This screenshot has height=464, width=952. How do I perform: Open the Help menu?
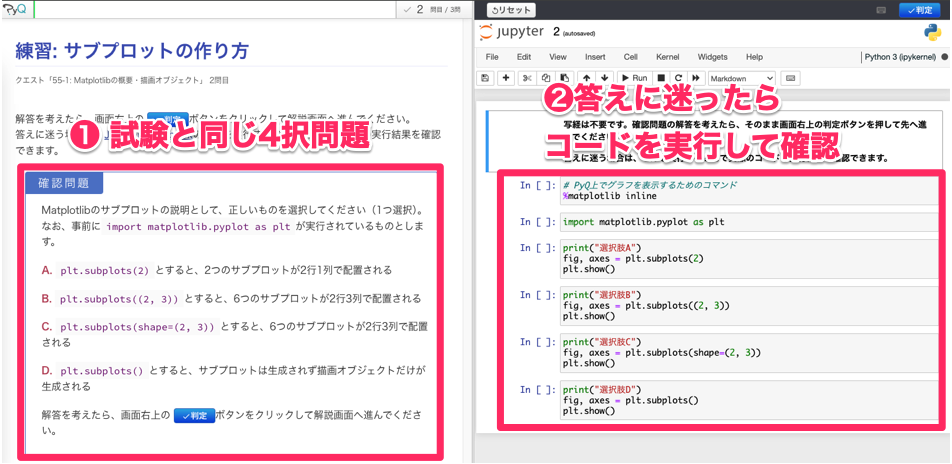pos(754,57)
